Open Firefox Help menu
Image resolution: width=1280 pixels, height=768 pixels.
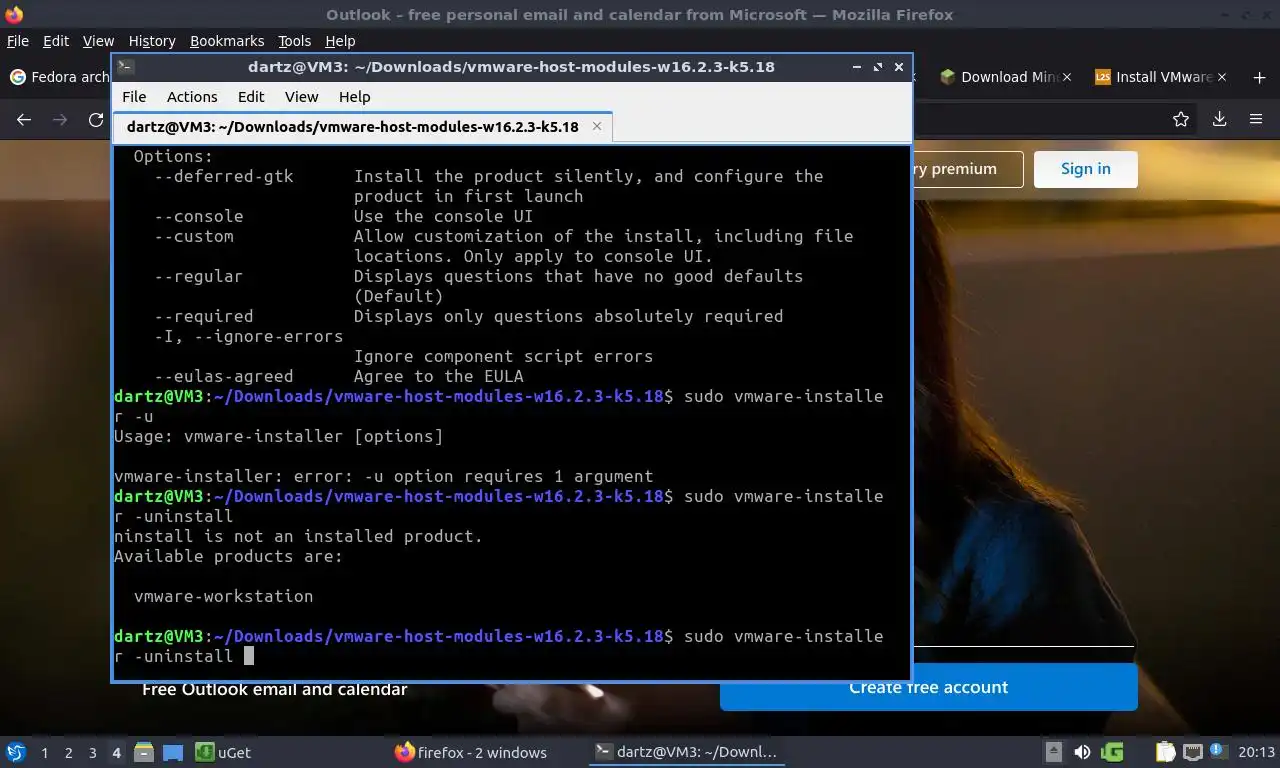pyautogui.click(x=340, y=41)
